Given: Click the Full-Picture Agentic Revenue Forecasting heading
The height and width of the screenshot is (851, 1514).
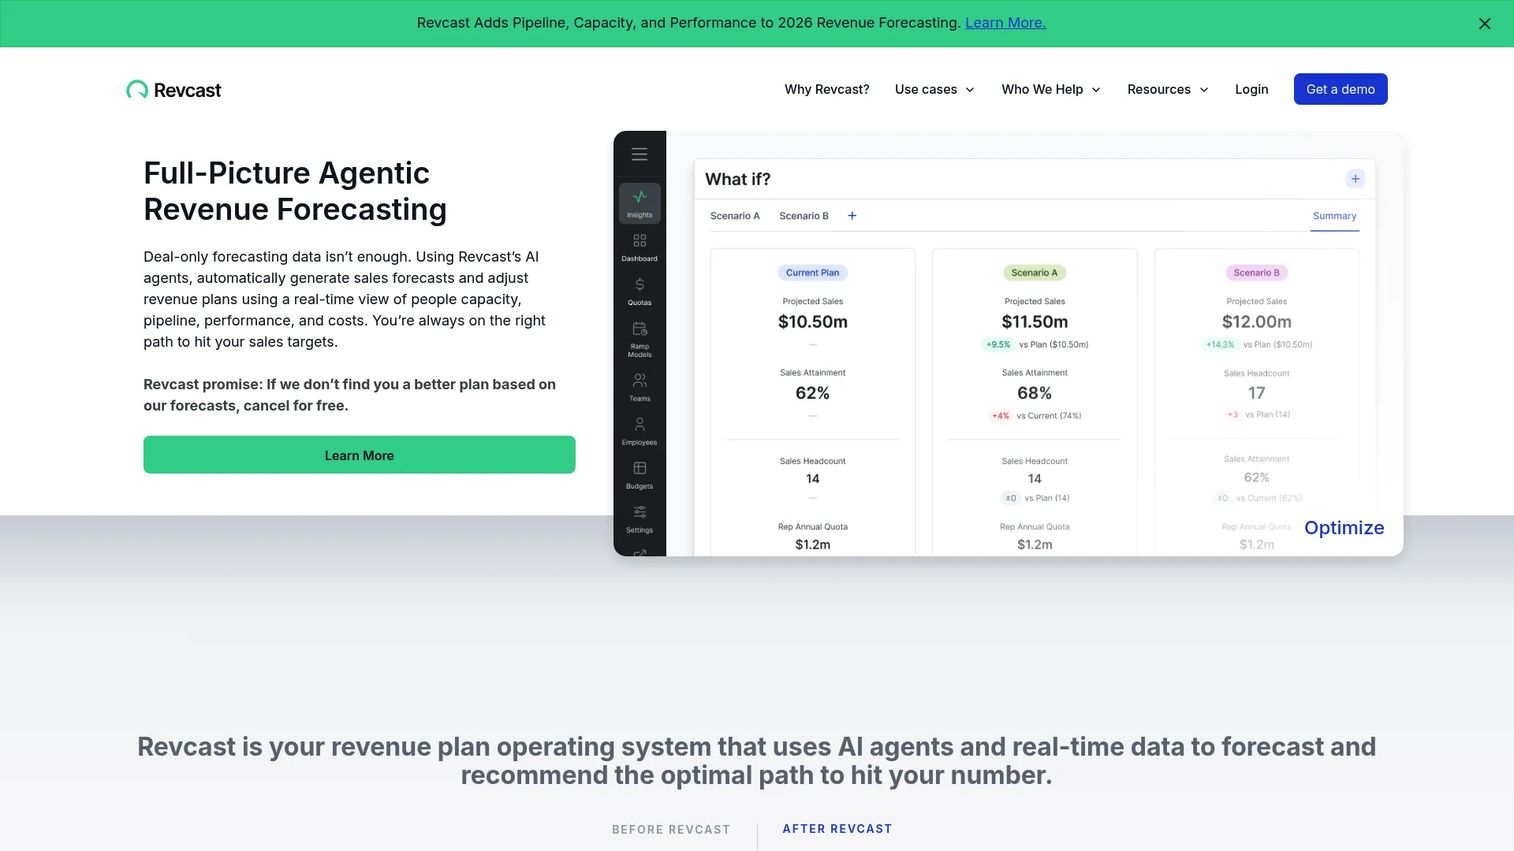Looking at the screenshot, I should point(295,191).
